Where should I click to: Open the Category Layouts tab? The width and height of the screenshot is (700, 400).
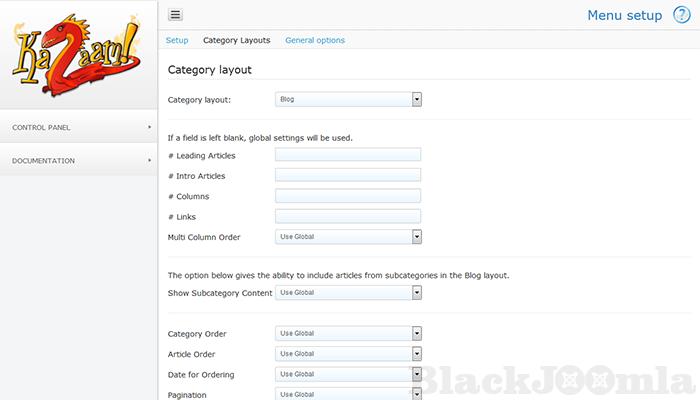click(x=236, y=40)
